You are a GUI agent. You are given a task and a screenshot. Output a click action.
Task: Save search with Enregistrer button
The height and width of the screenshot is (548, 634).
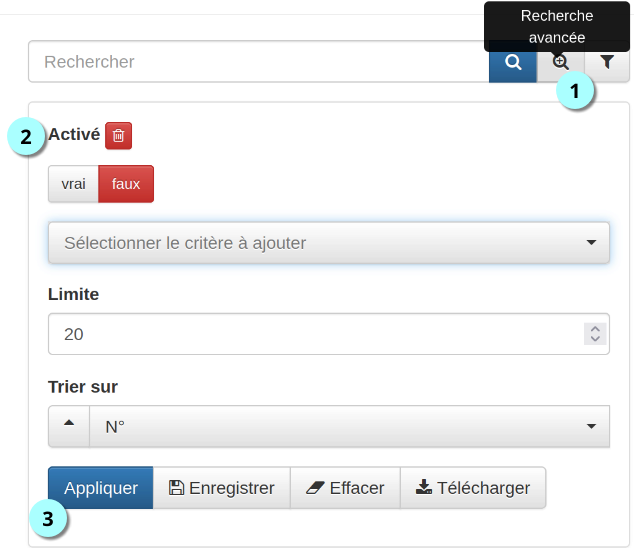pyautogui.click(x=221, y=488)
